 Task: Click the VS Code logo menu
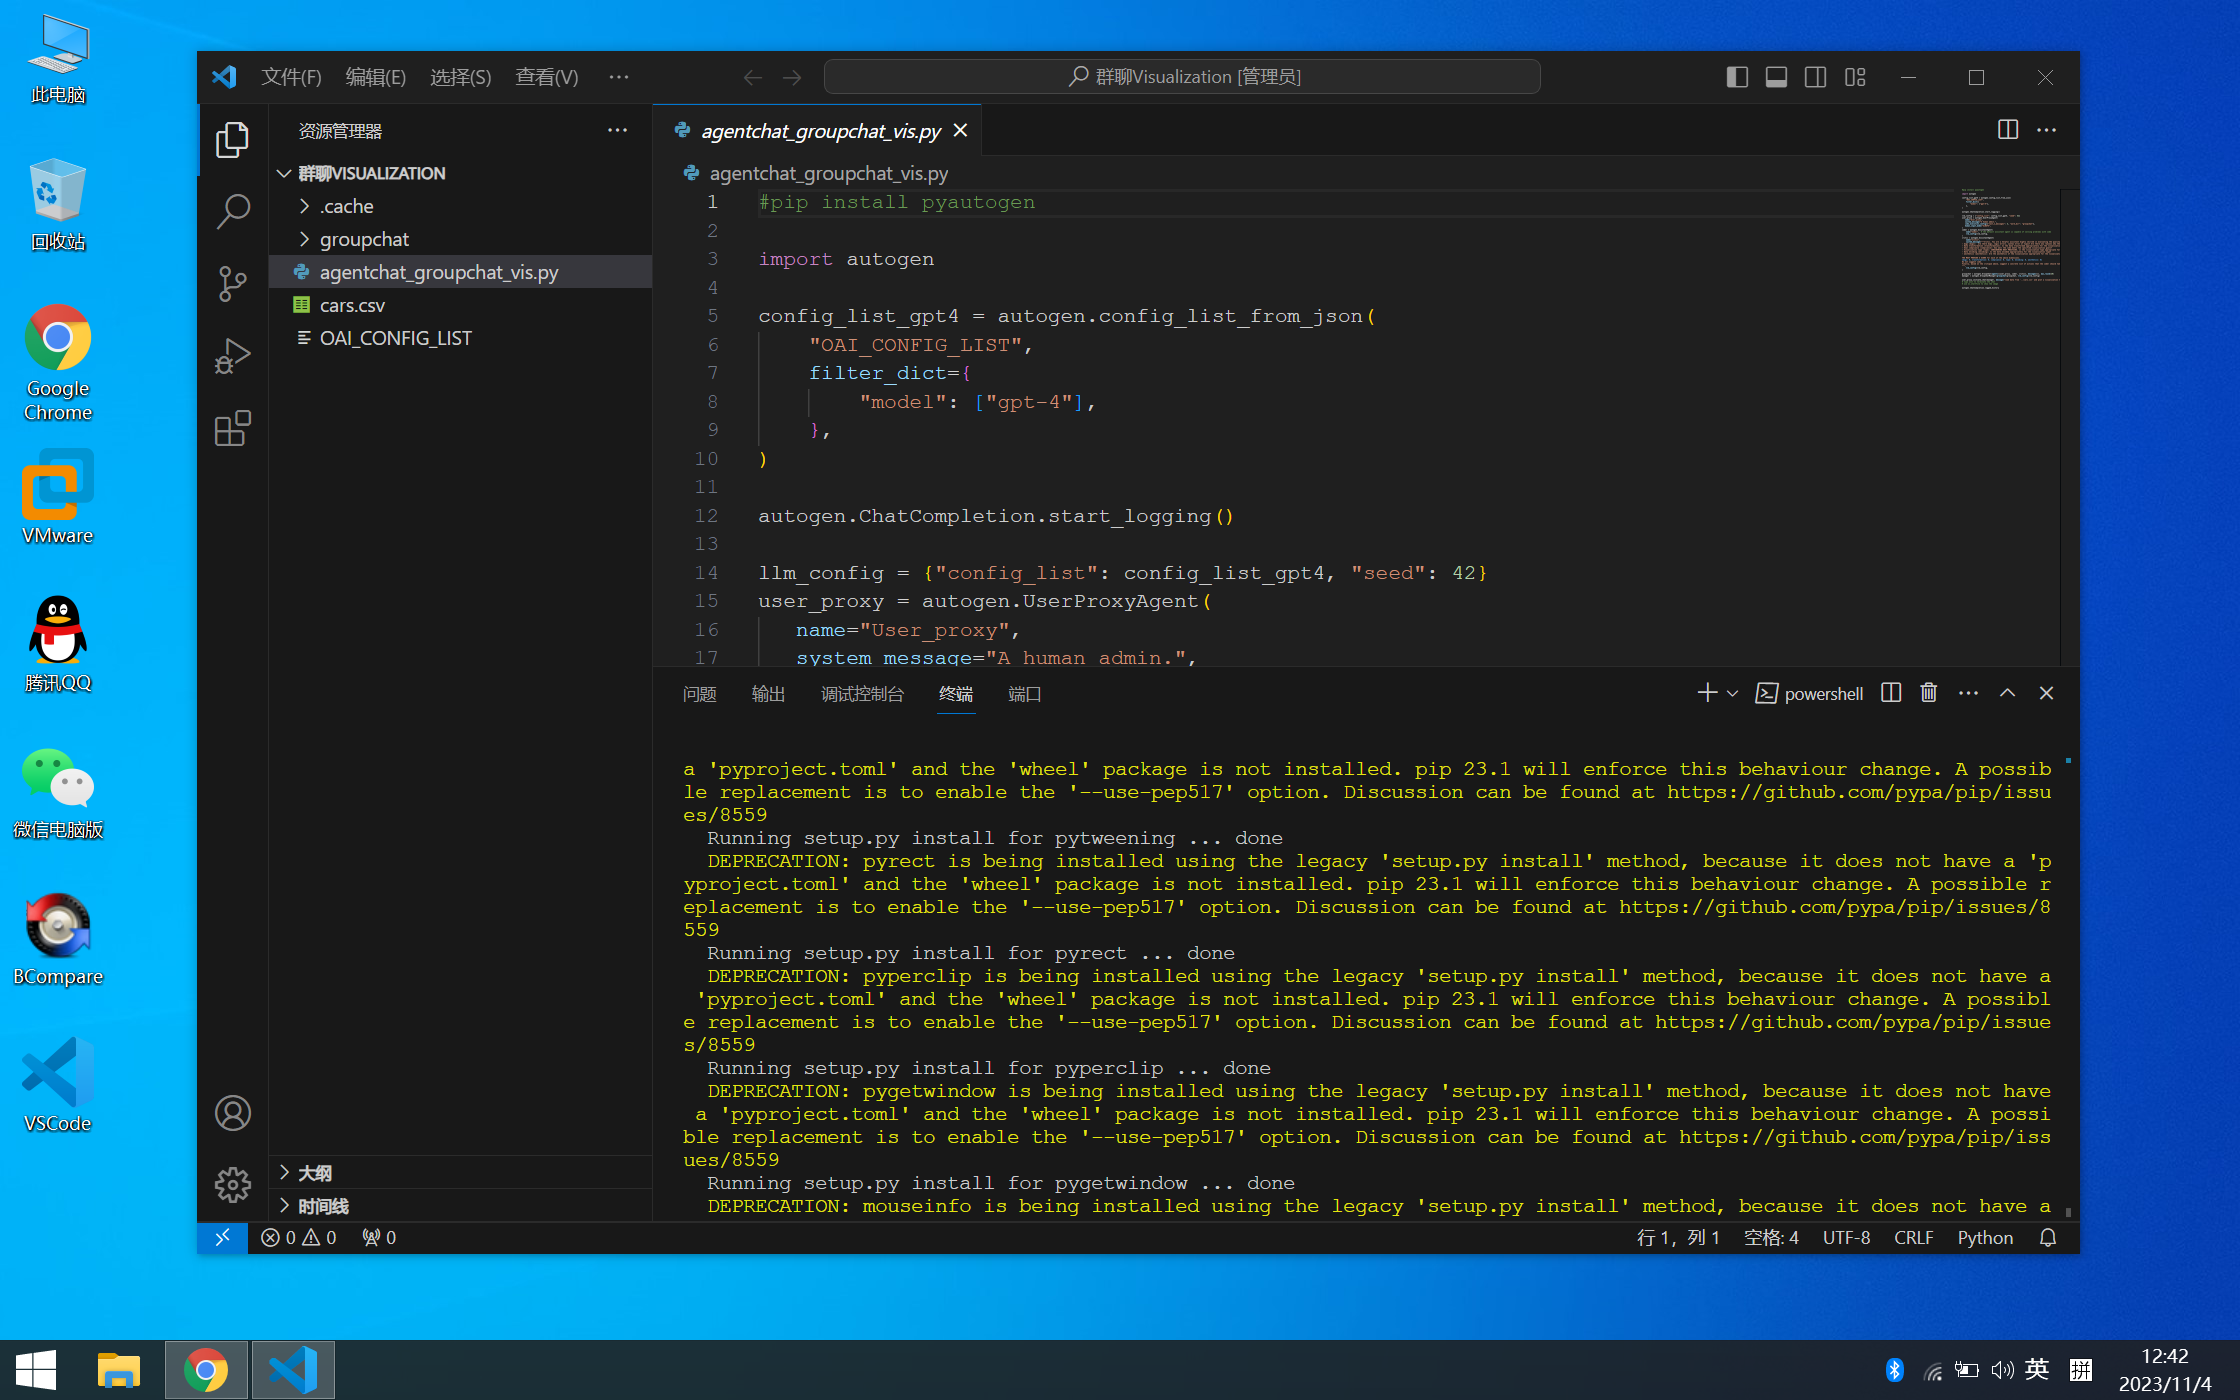tap(224, 77)
